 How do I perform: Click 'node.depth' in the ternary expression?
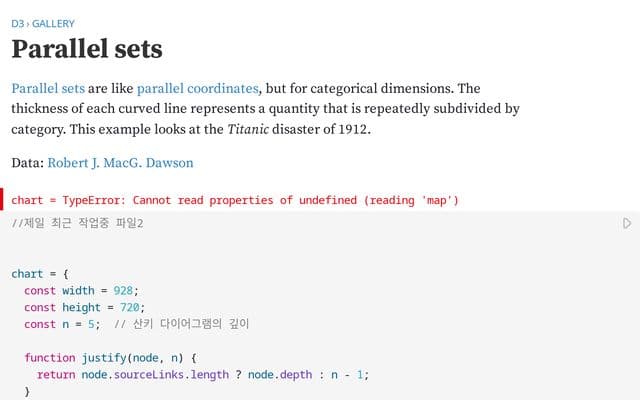[280, 375]
